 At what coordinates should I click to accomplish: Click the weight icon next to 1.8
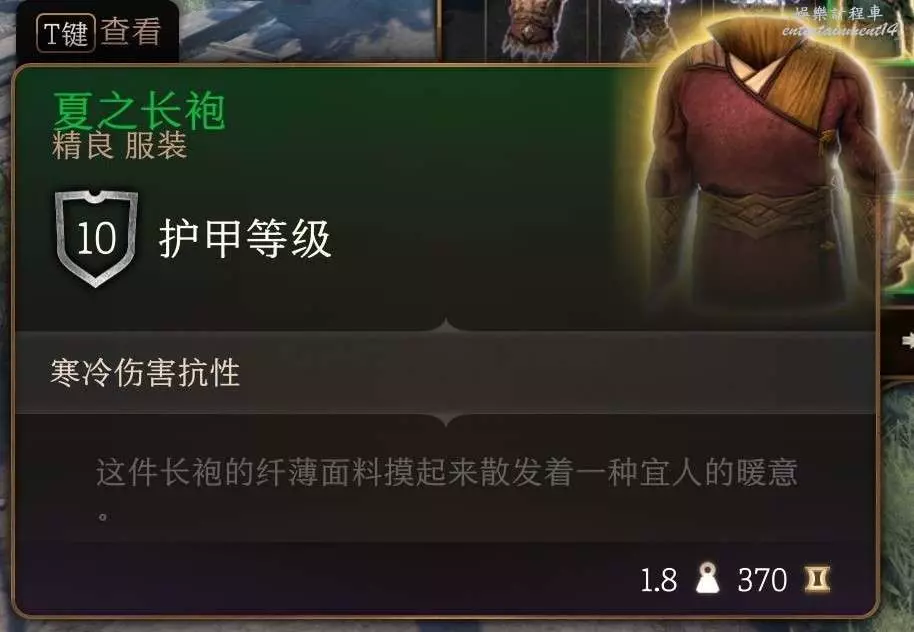tap(708, 578)
